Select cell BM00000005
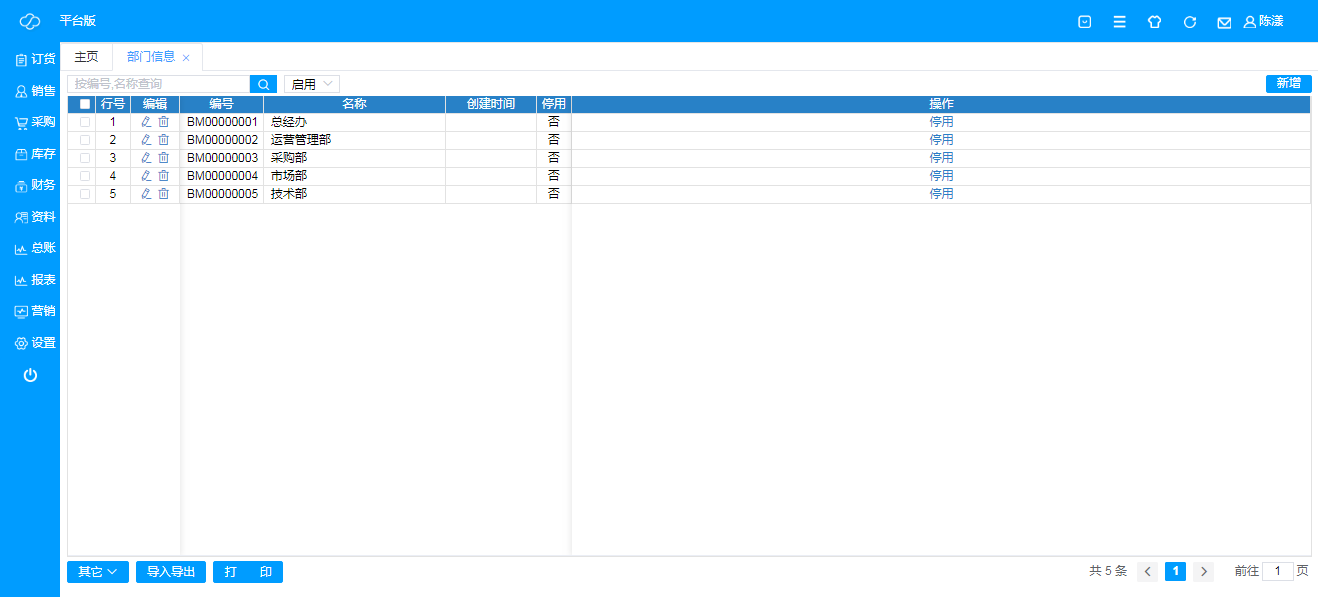The width and height of the screenshot is (1318, 597). point(222,194)
